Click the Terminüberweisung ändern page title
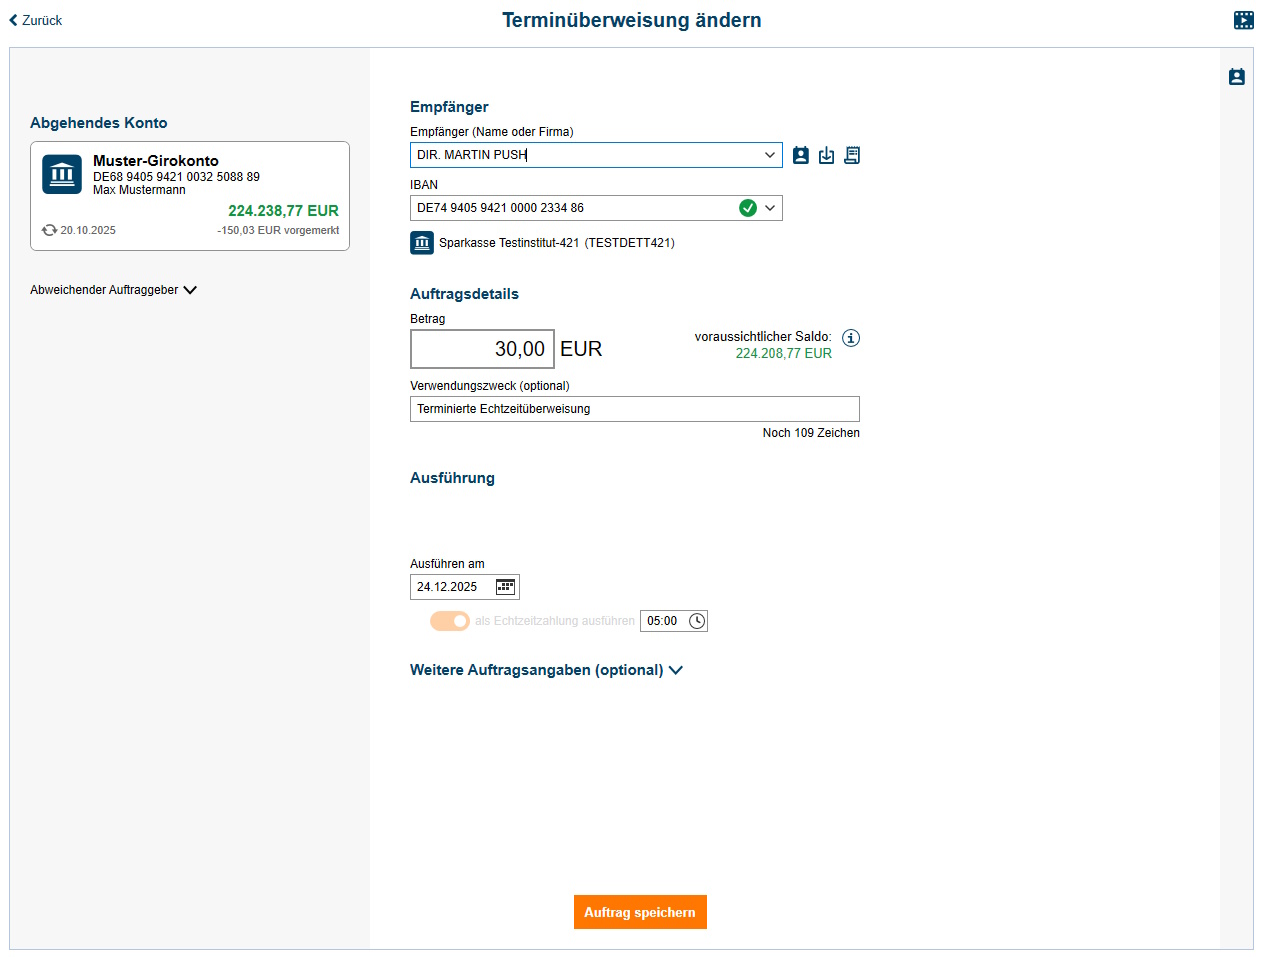 click(x=631, y=19)
